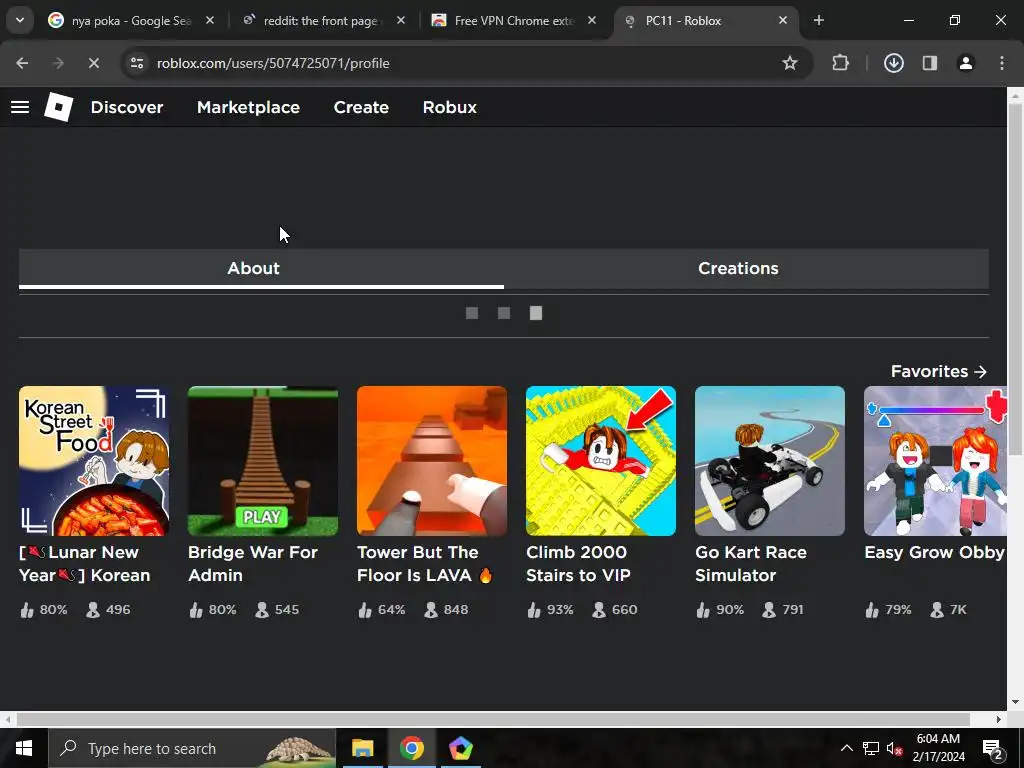The image size is (1024, 768).
Task: Close the PC11 - Roblox tab
Action: [783, 20]
